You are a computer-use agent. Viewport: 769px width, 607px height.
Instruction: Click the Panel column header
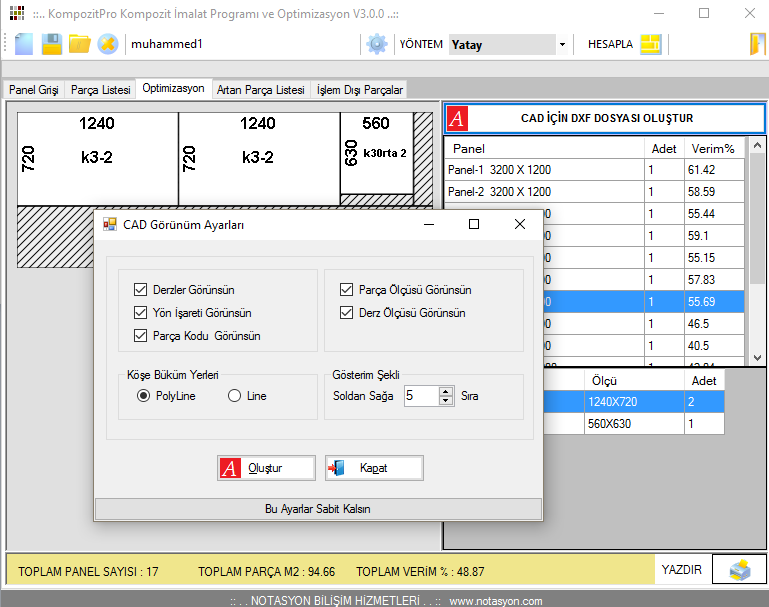point(544,149)
